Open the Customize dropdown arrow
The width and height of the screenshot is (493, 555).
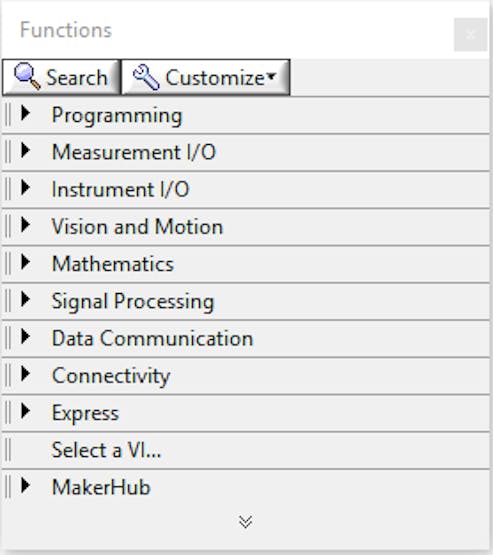[271, 76]
